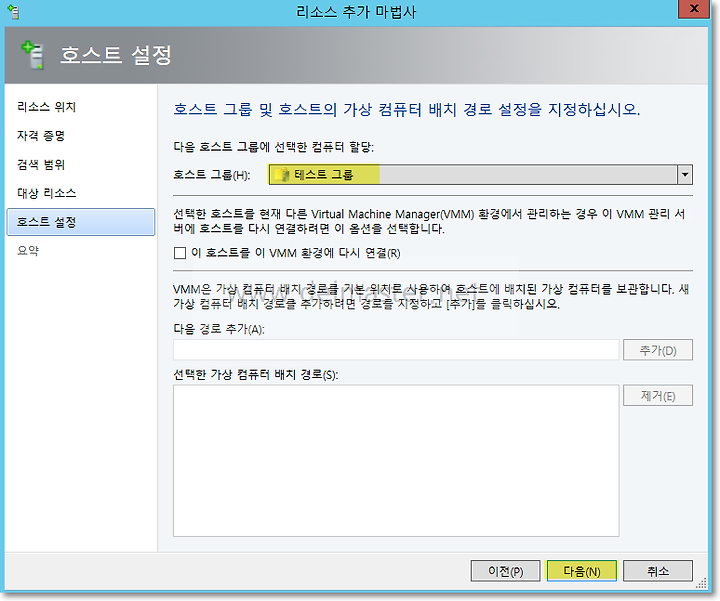720x601 pixels.
Task: Select the 호스트 설정 step
Action: (x=81, y=222)
